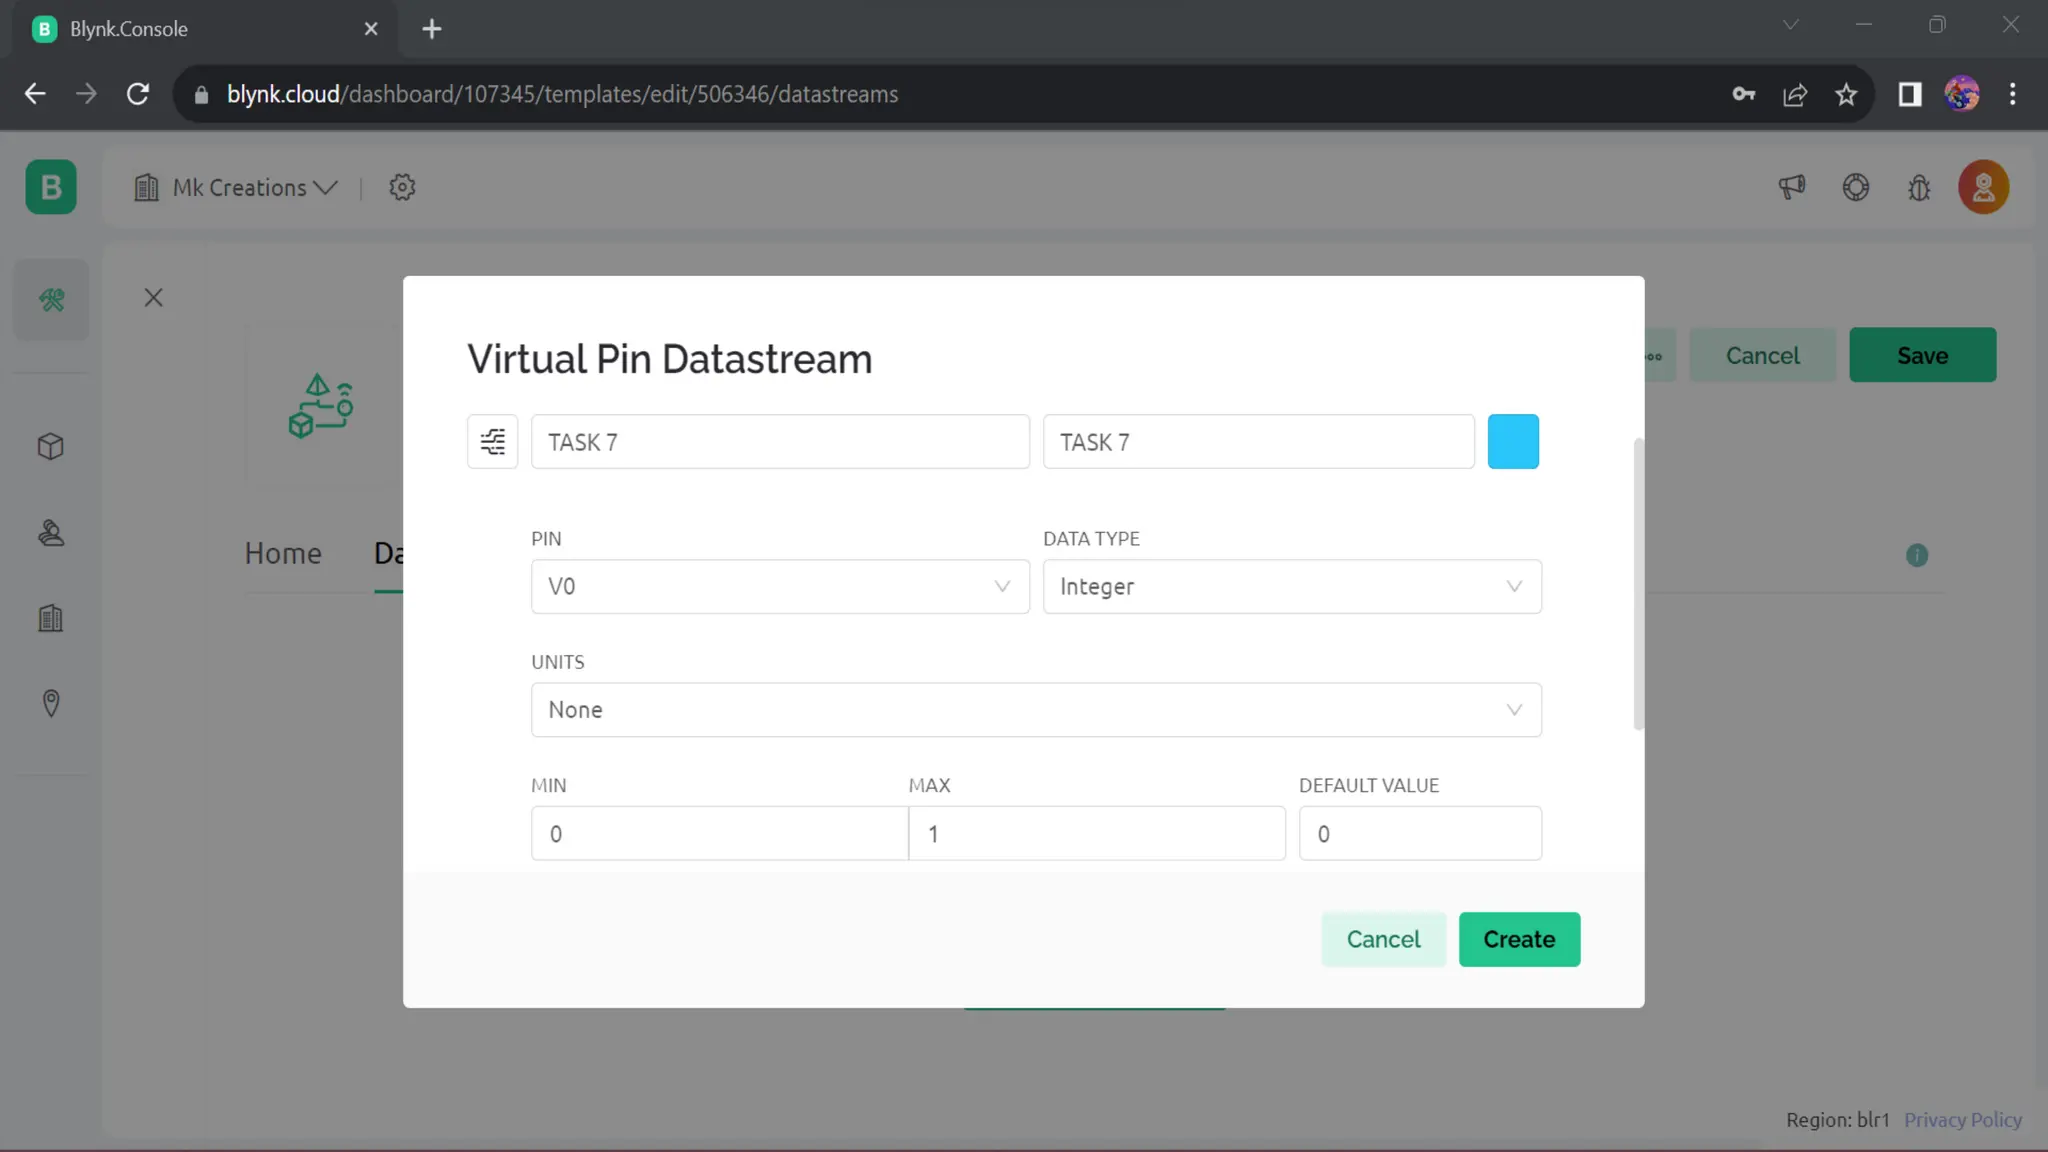2048x1152 pixels.
Task: Open the organizations building sidebar icon
Action: [51, 618]
